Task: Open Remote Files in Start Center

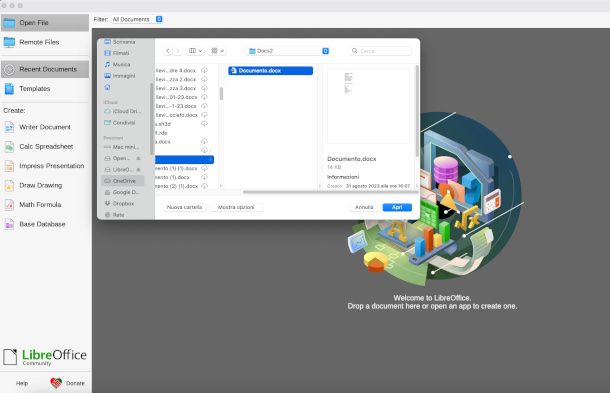Action: 45,42
